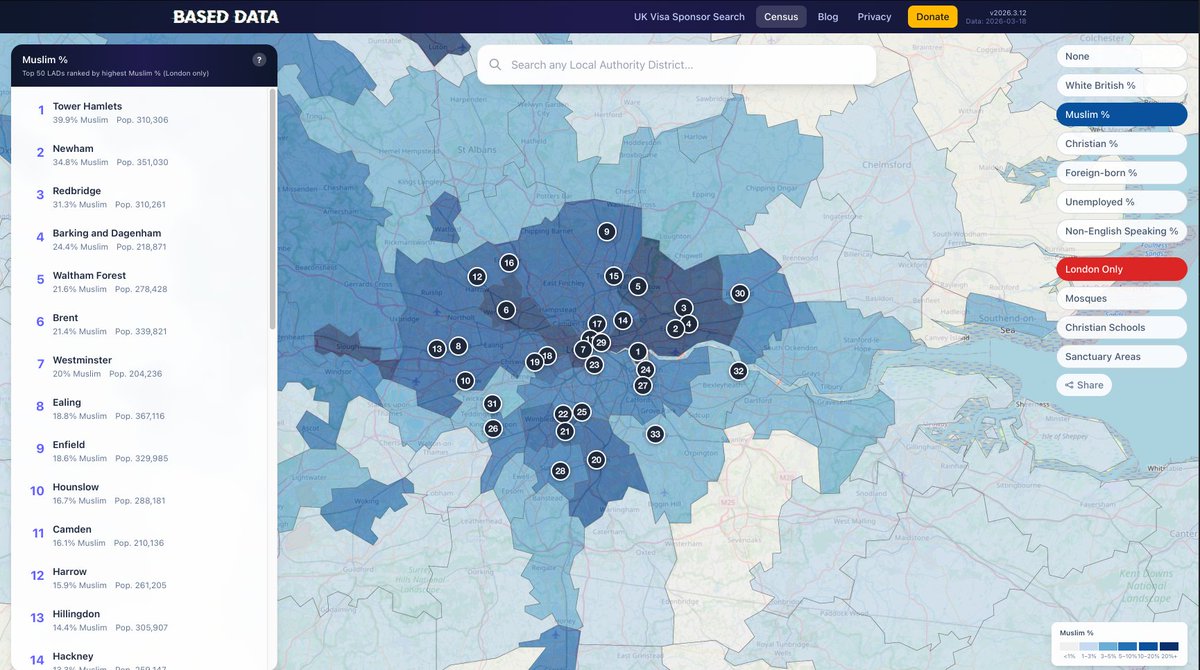1200x670 pixels.
Task: Select the Unemployed % layer
Action: (1121, 202)
